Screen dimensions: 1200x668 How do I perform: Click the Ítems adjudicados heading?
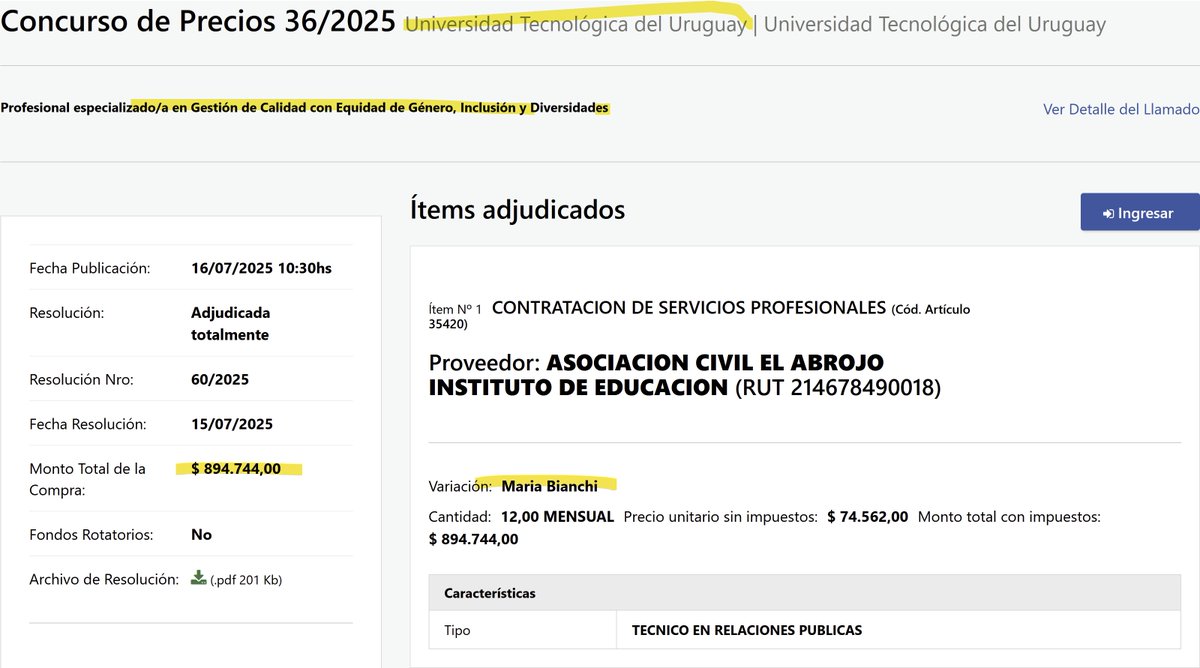point(519,210)
